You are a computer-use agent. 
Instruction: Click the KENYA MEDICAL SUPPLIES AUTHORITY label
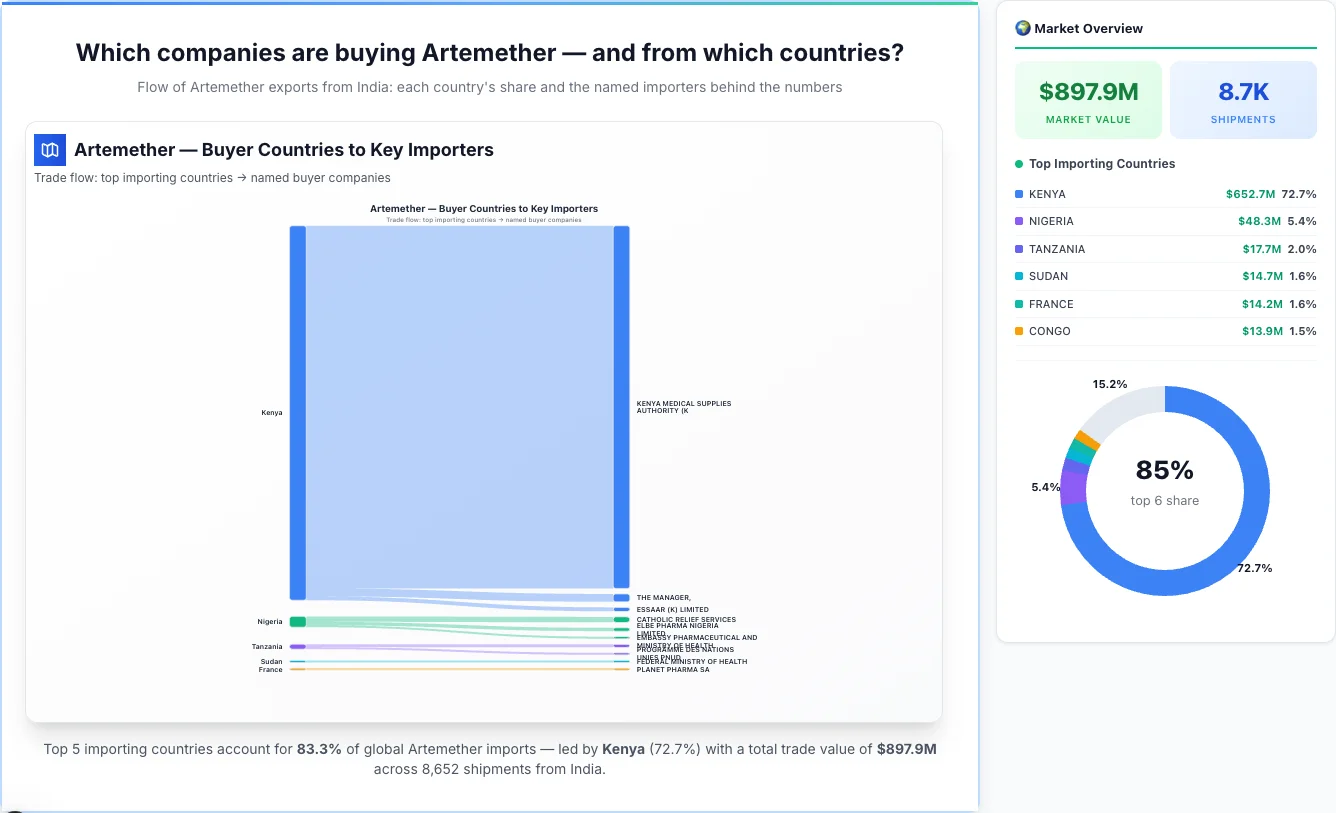point(684,407)
